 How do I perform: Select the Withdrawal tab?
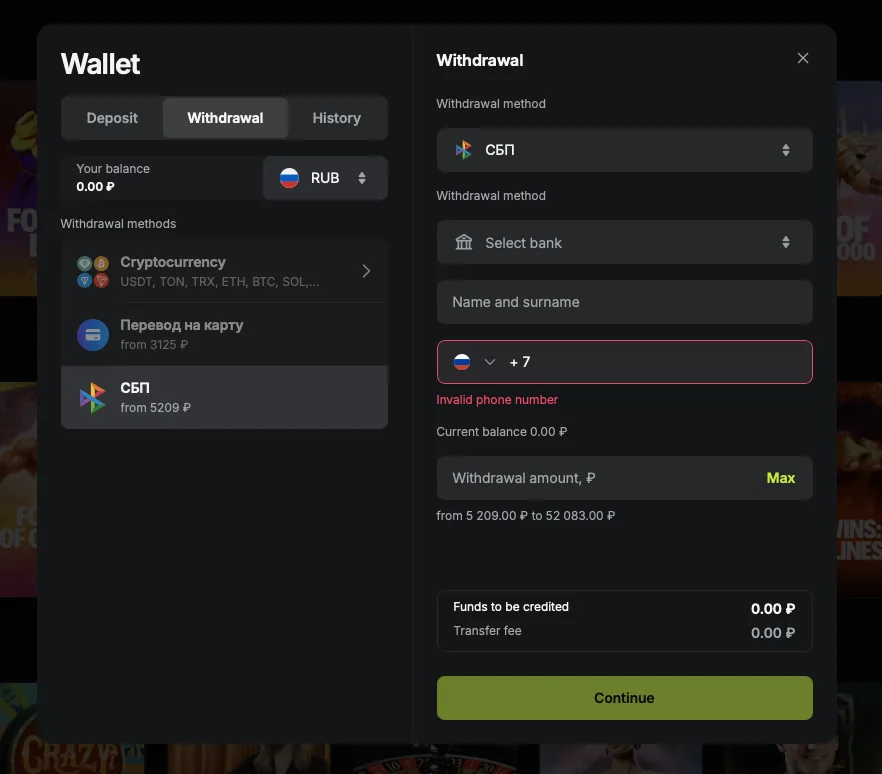pos(225,118)
